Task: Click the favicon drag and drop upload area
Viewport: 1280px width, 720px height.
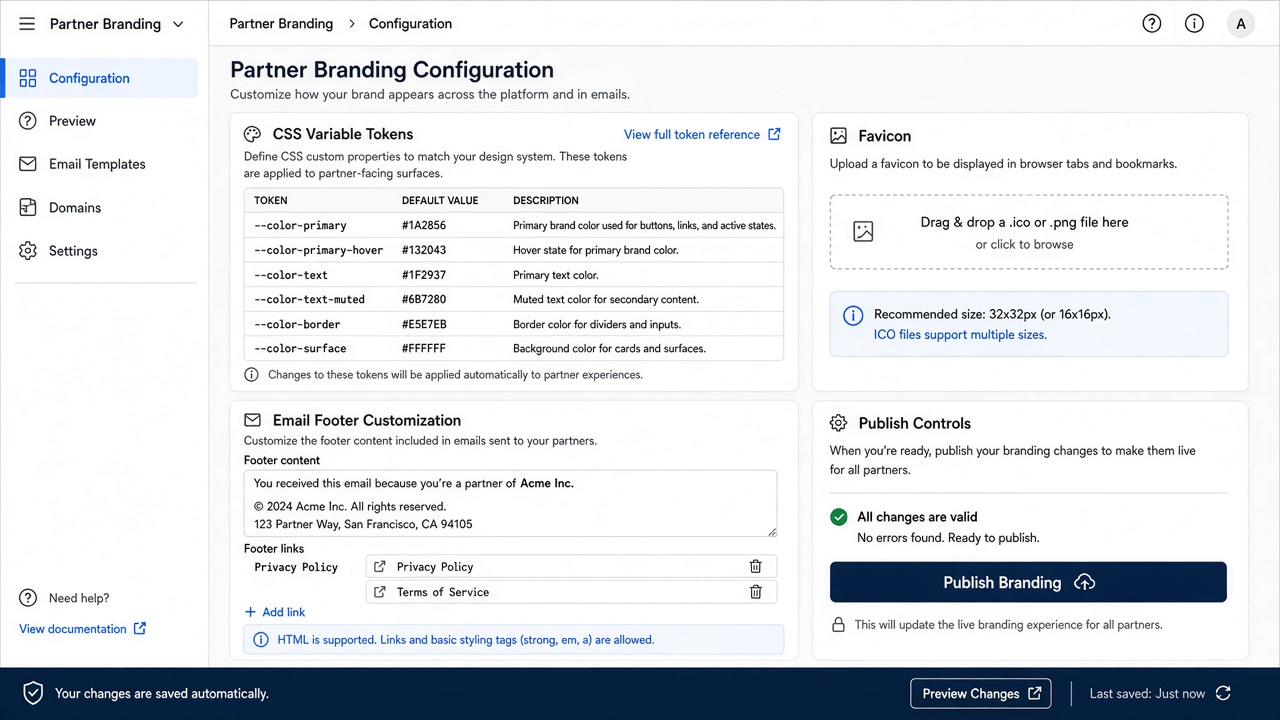Action: (1028, 232)
